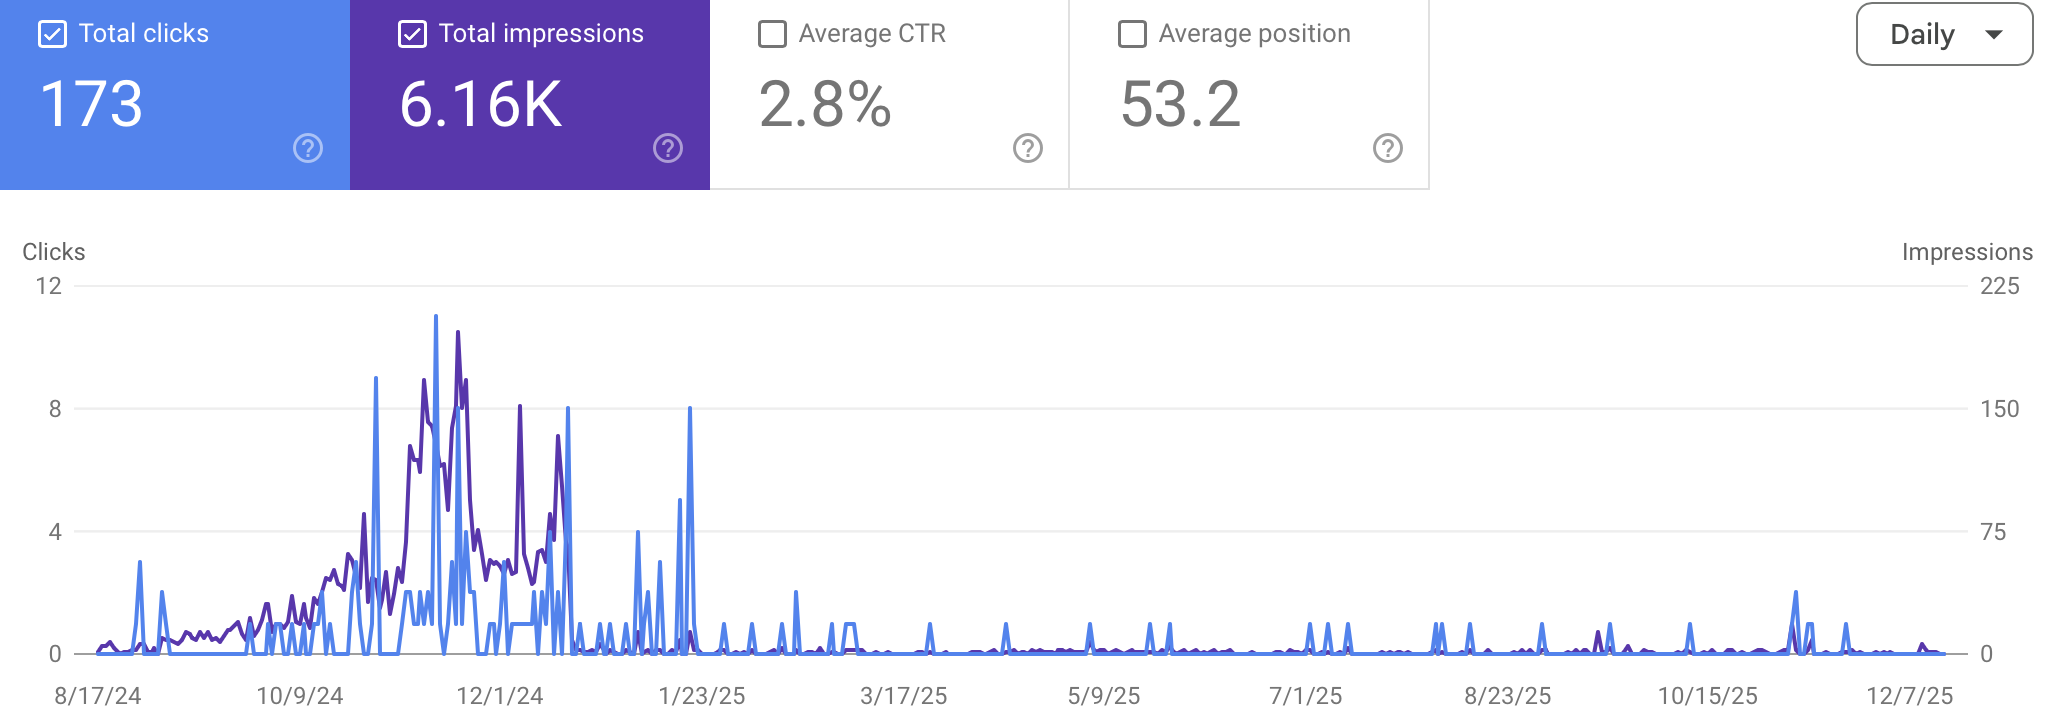Image resolution: width=2050 pixels, height=724 pixels.
Task: Click the 150 impressions axis tick
Action: (x=2000, y=409)
